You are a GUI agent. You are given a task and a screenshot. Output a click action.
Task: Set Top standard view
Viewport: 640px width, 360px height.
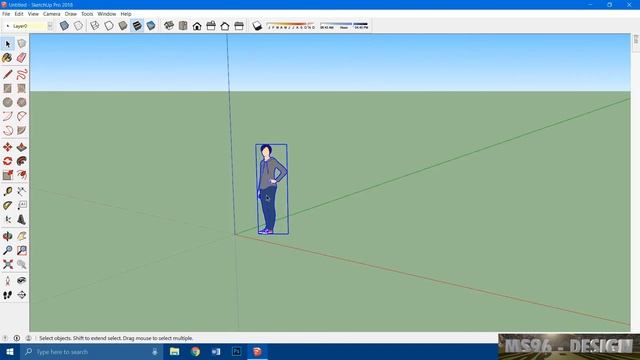(x=183, y=26)
